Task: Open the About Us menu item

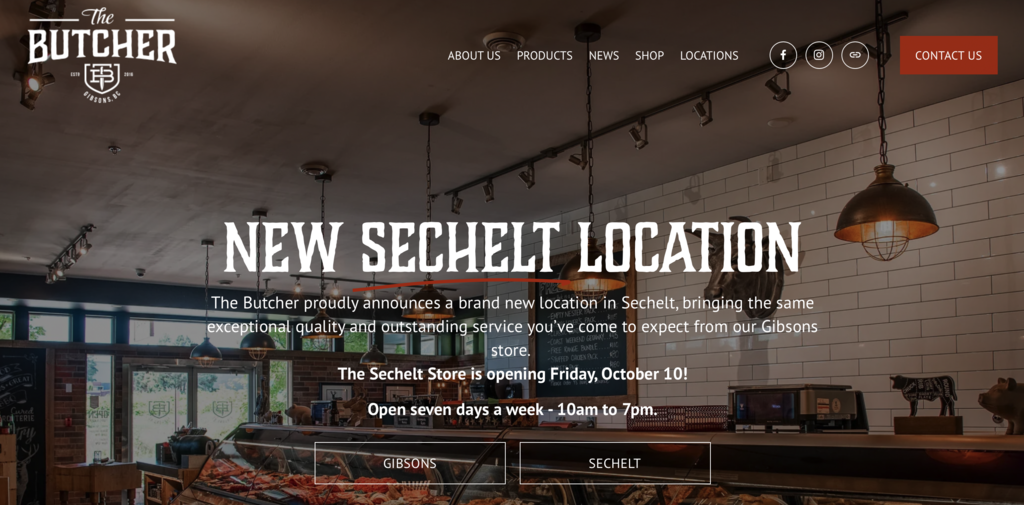Action: [x=474, y=56]
